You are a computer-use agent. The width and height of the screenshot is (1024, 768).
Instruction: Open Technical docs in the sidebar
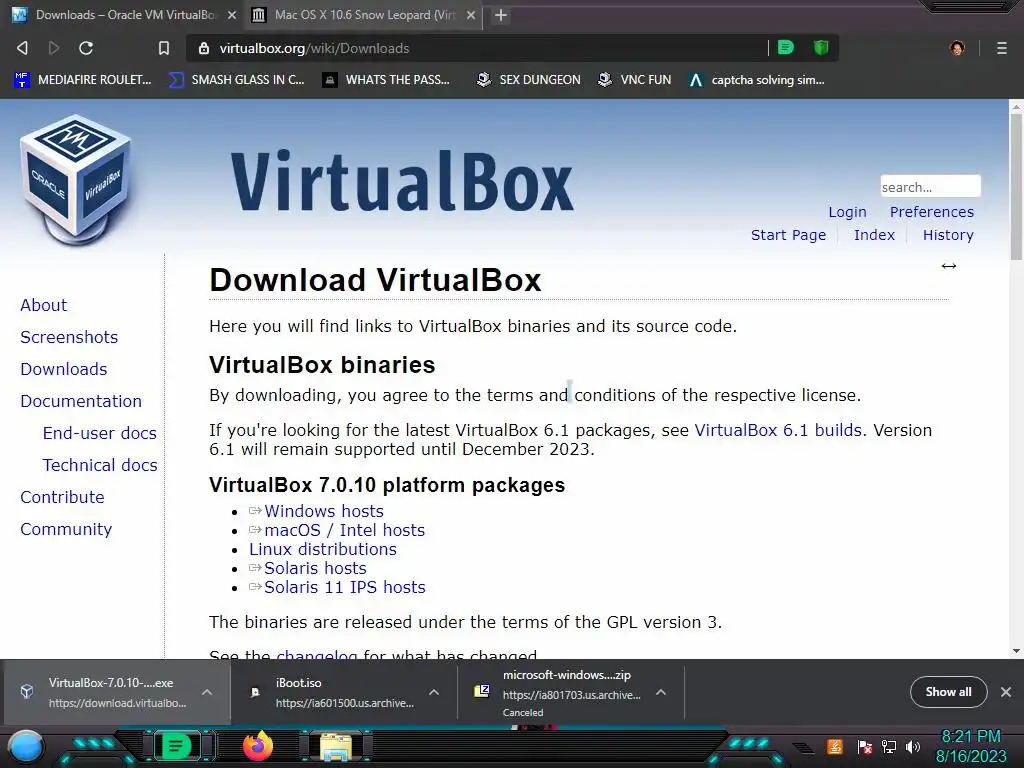pyautogui.click(x=100, y=465)
